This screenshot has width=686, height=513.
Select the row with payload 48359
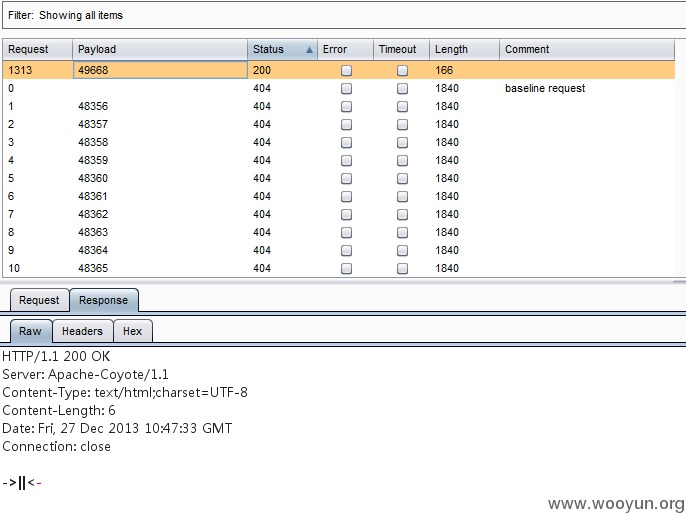coord(339,160)
